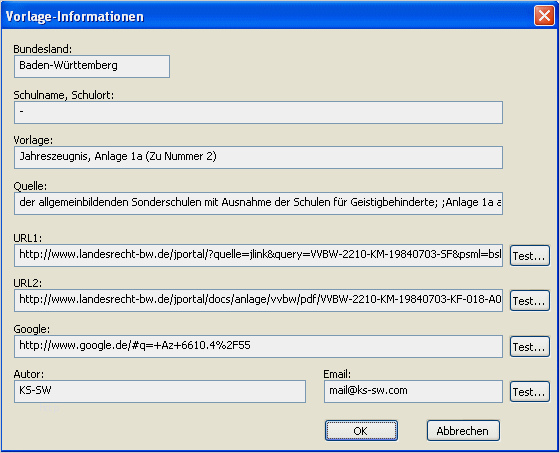The image size is (560, 453).
Task: Select the Vorlage text field
Action: [258, 157]
